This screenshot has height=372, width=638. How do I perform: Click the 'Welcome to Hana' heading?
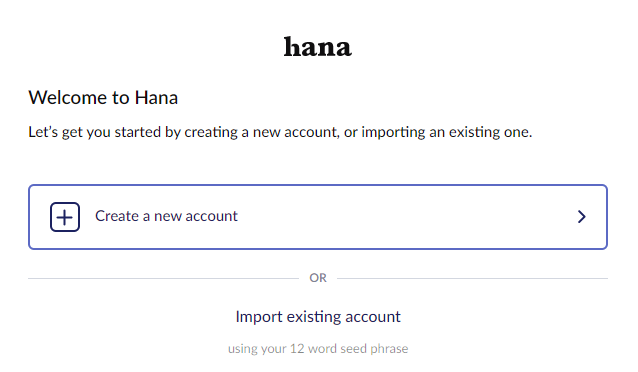point(103,98)
